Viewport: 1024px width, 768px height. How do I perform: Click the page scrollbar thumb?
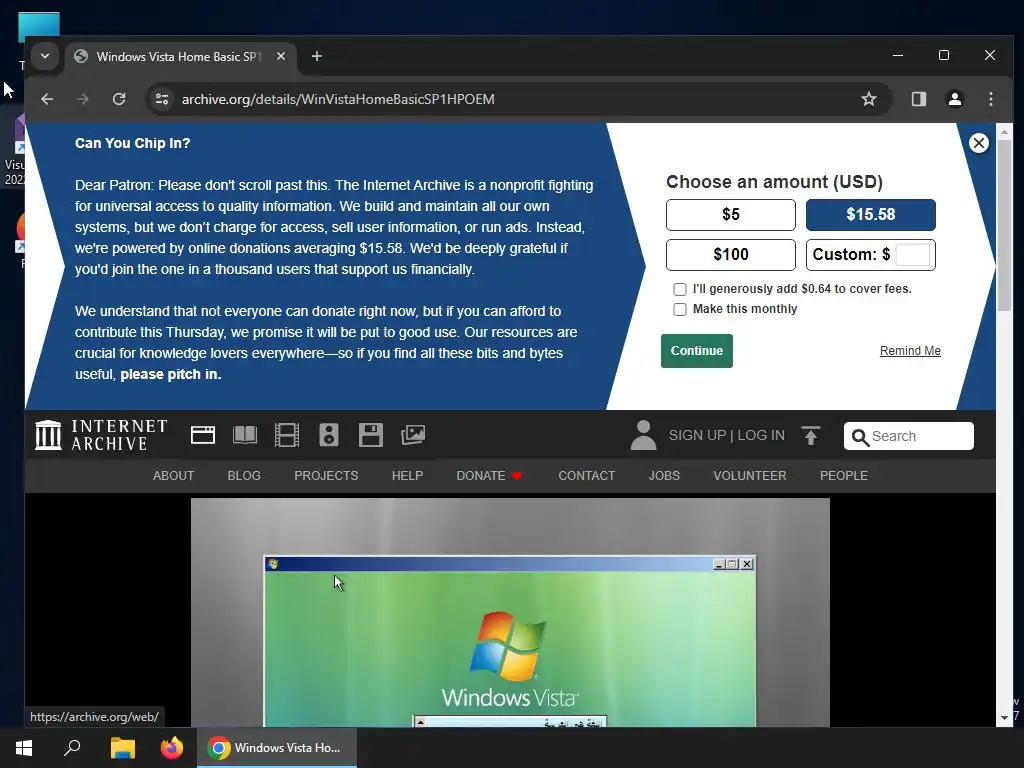tap(1004, 225)
